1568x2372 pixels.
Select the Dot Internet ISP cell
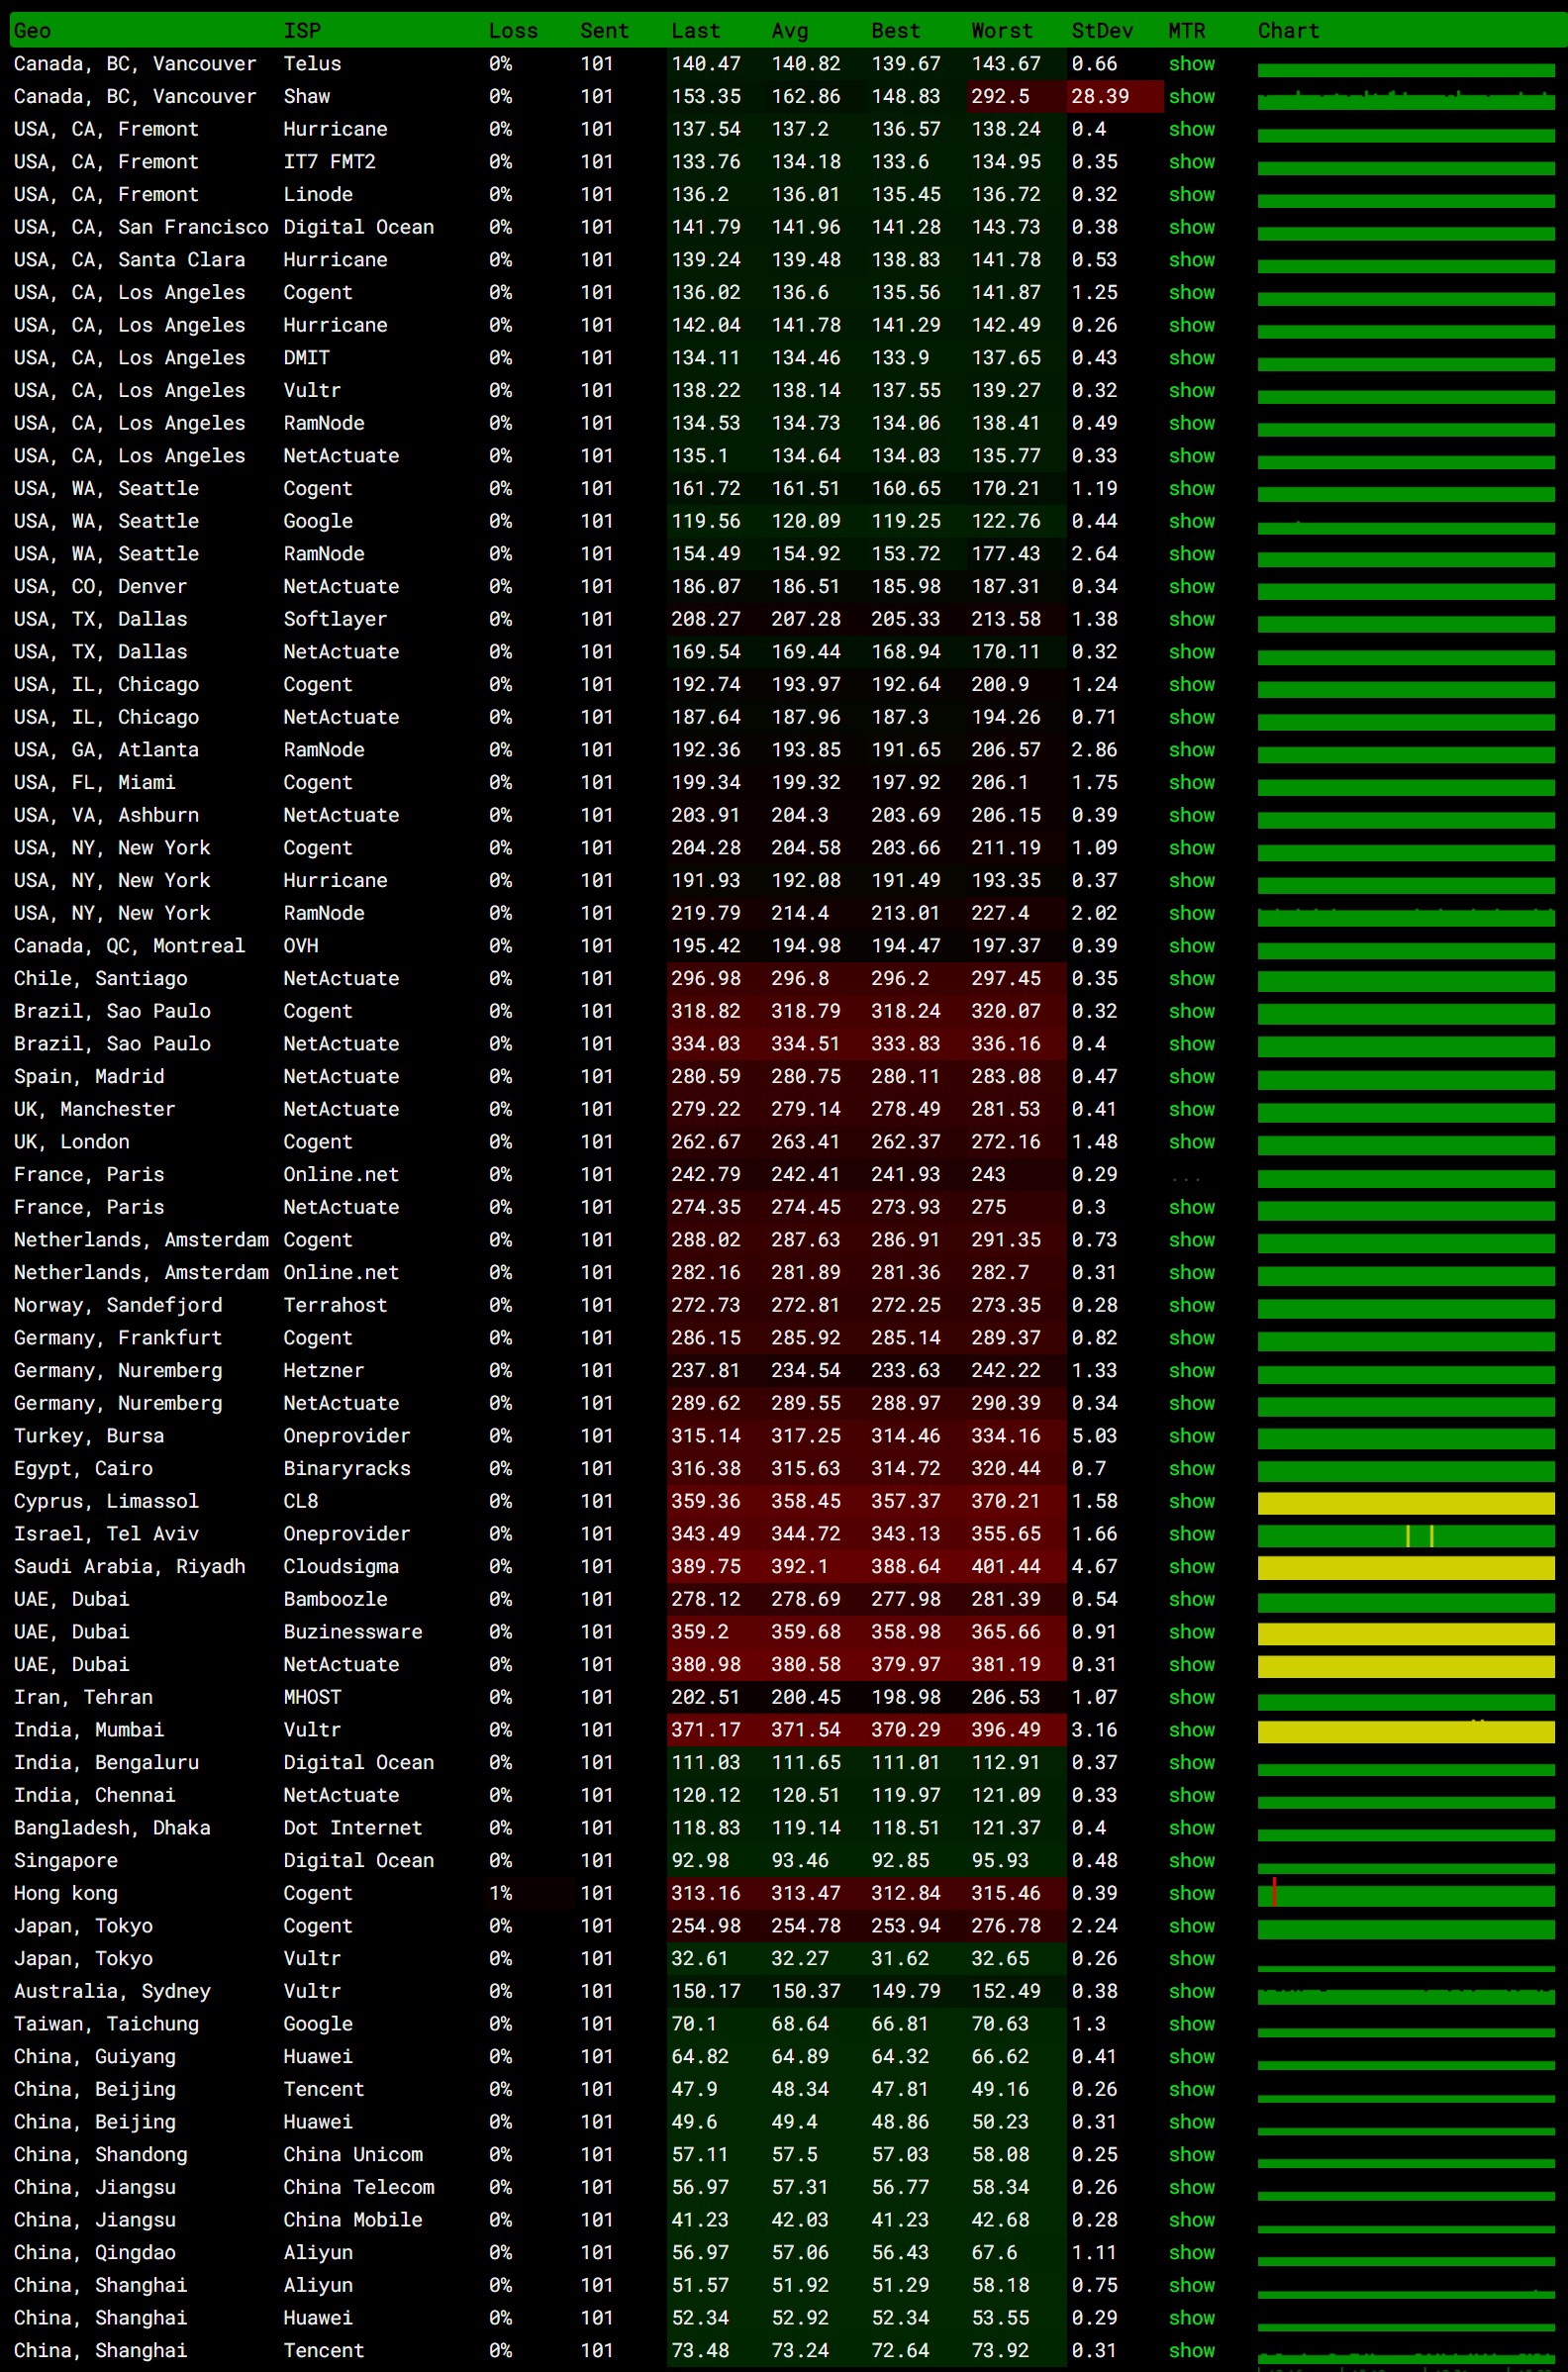(352, 1828)
